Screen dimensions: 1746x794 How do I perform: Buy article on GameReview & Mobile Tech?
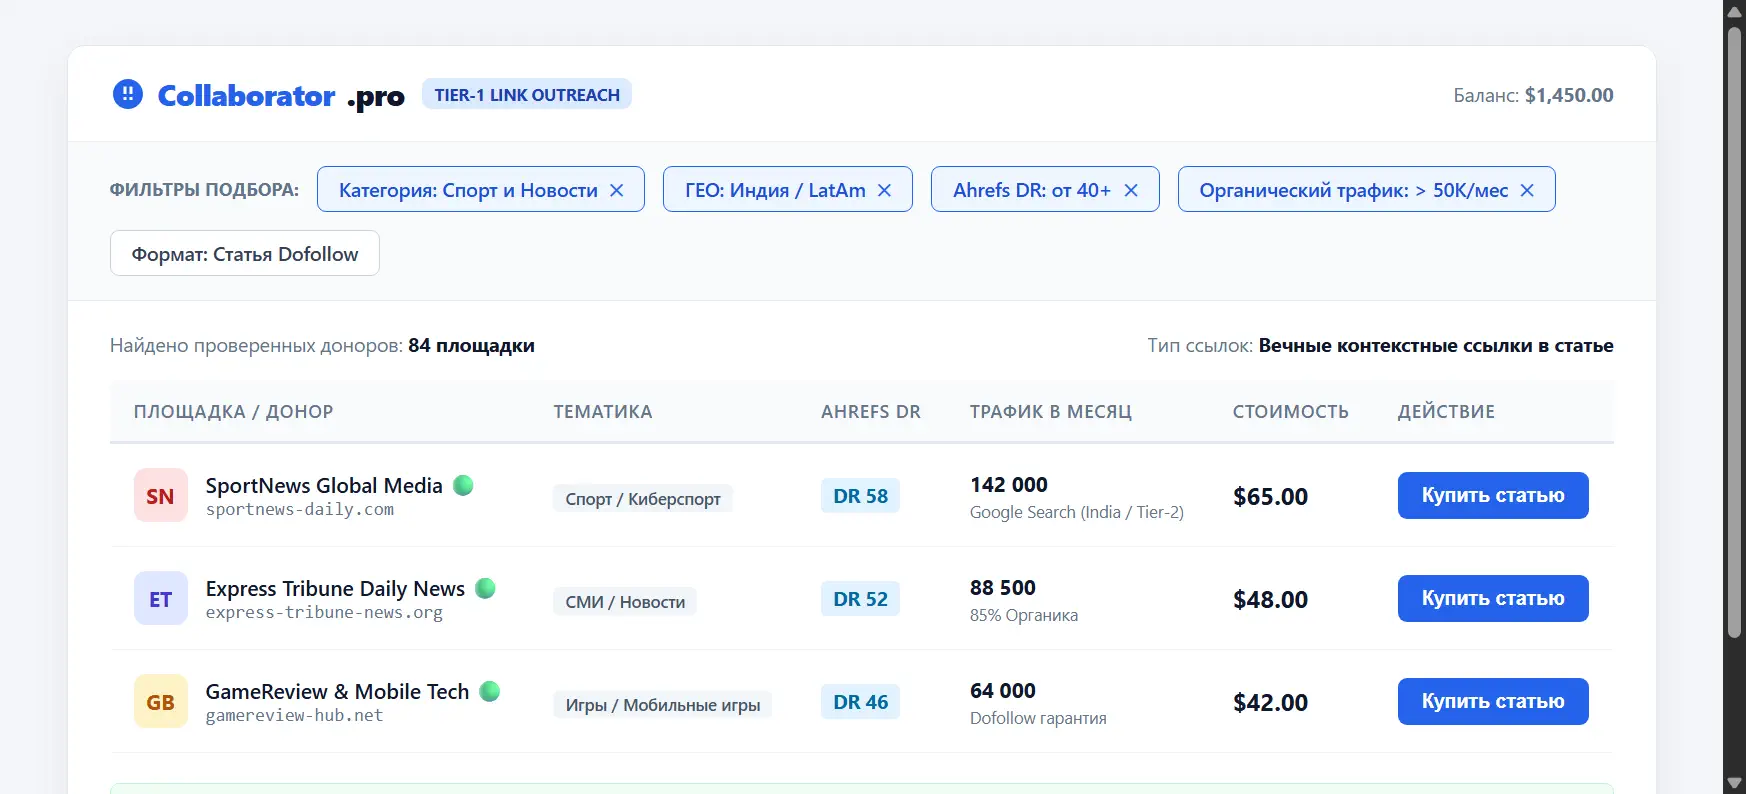tap(1493, 701)
